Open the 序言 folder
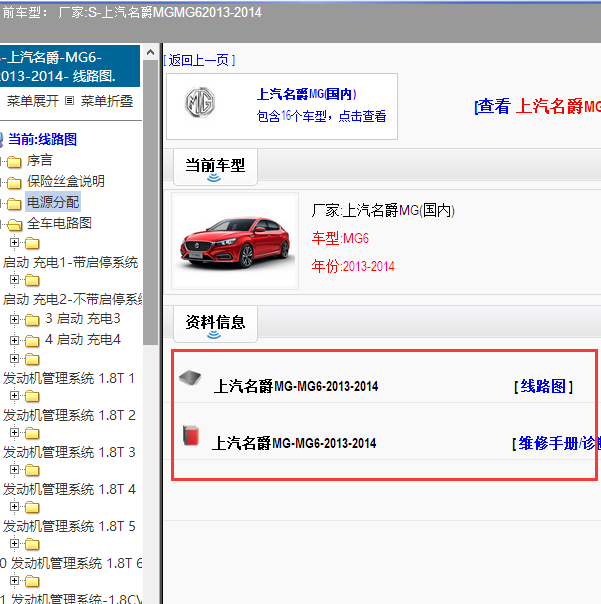Viewport: 601px width, 604px height. pyautogui.click(x=39, y=160)
